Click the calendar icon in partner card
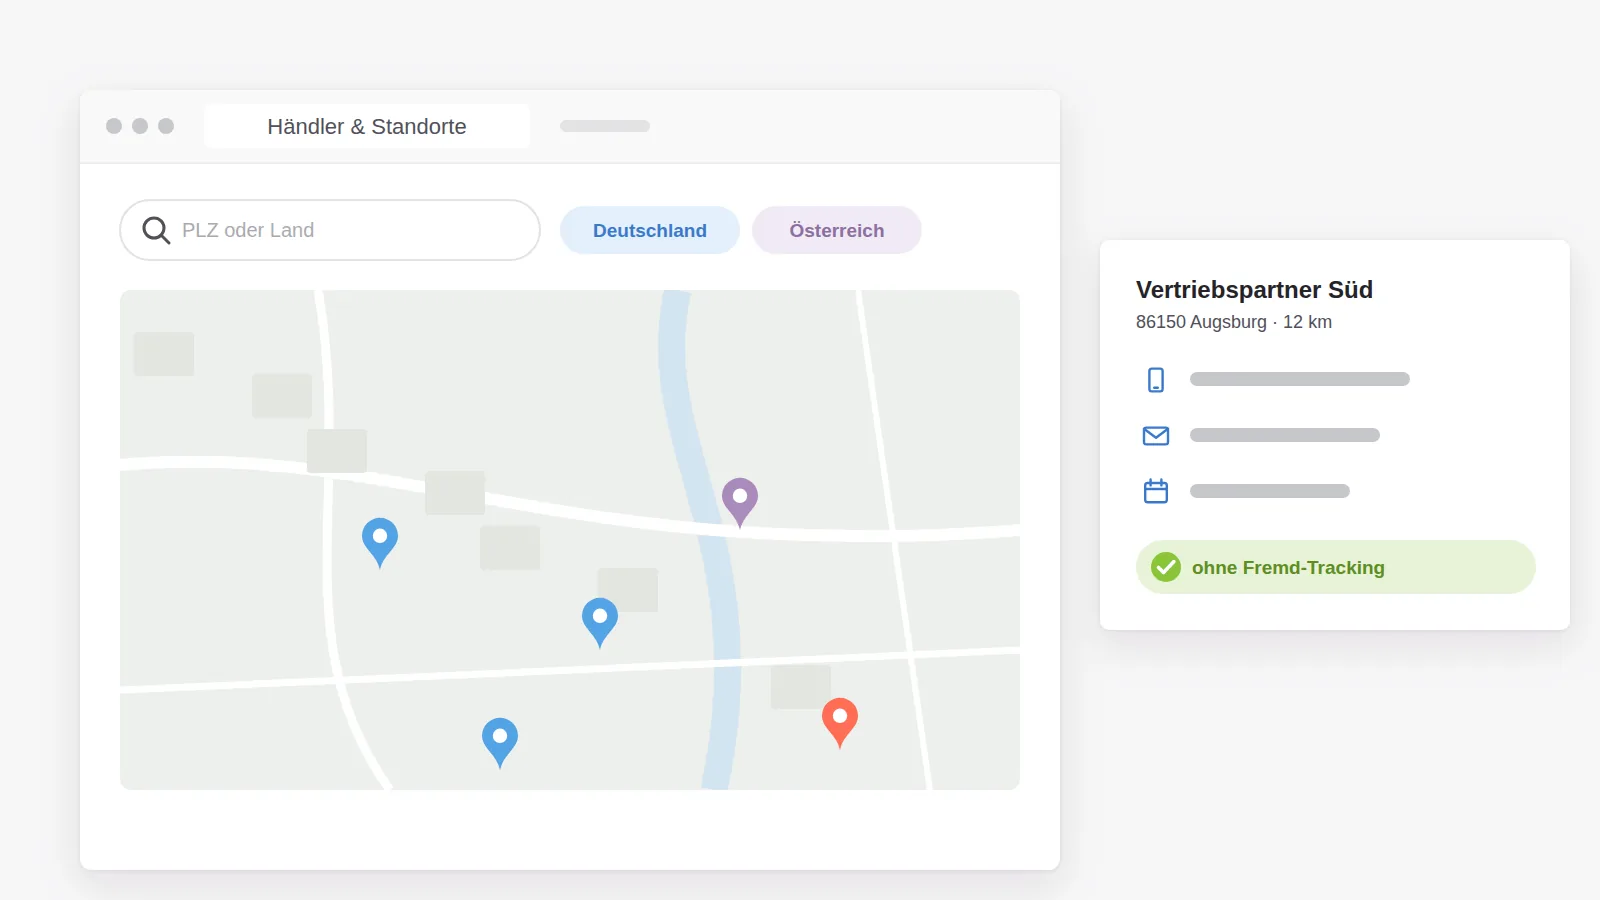Image resolution: width=1600 pixels, height=900 pixels. (x=1156, y=491)
